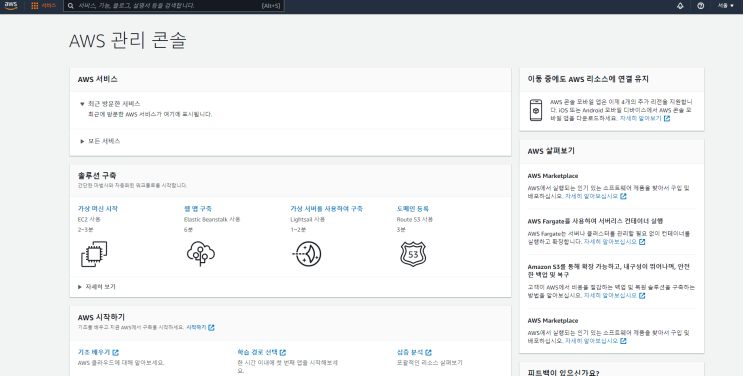The image size is (743, 376).
Task: Click the AWS logo in top bar
Action: point(10,6)
